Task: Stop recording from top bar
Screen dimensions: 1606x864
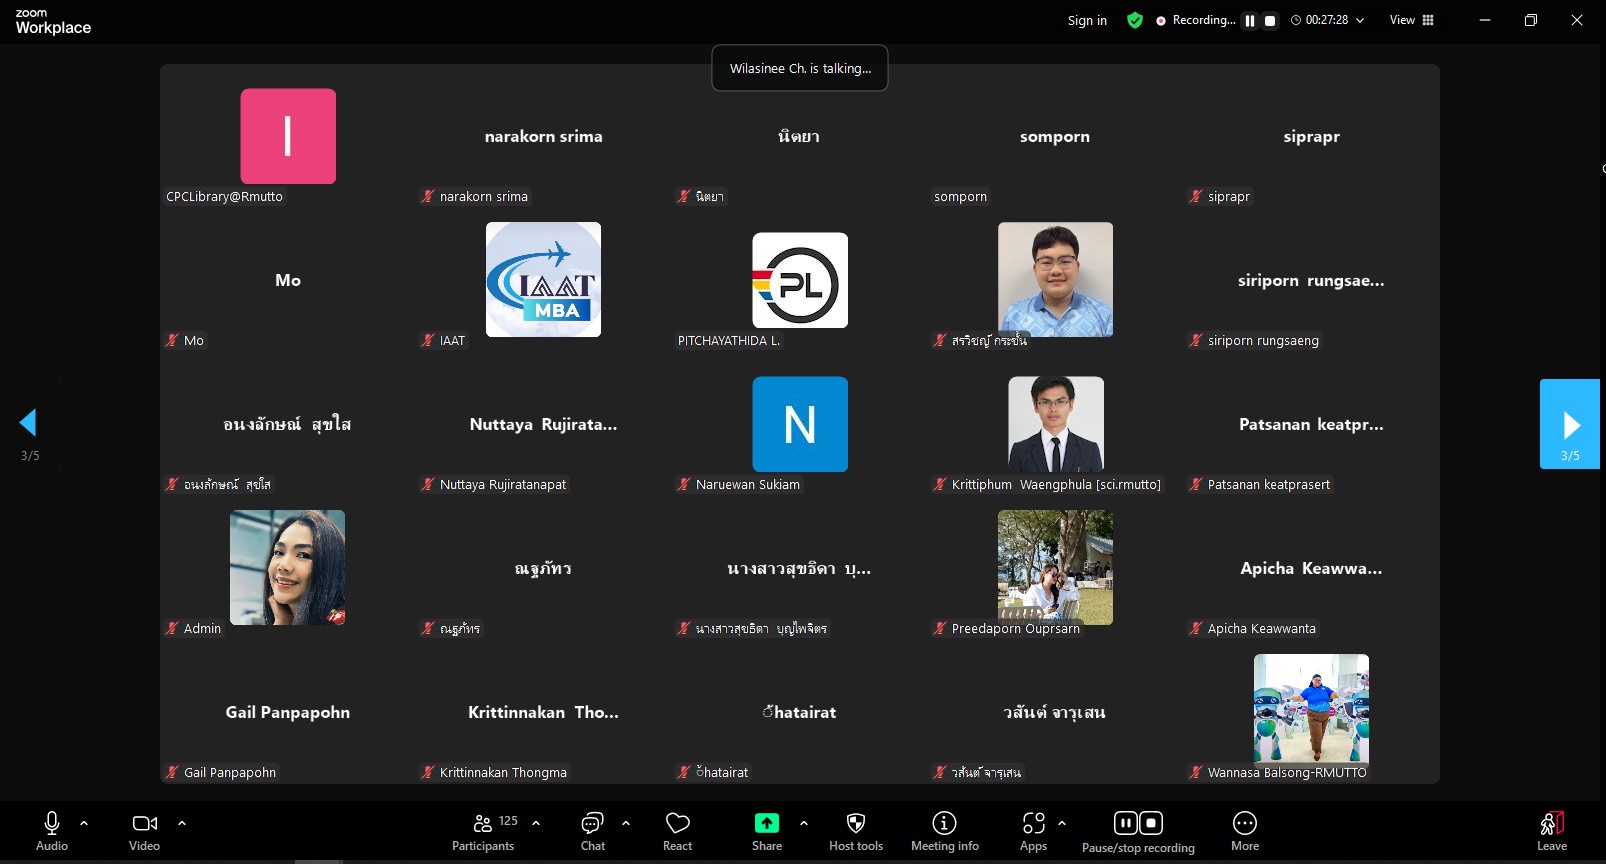Action: [1270, 20]
